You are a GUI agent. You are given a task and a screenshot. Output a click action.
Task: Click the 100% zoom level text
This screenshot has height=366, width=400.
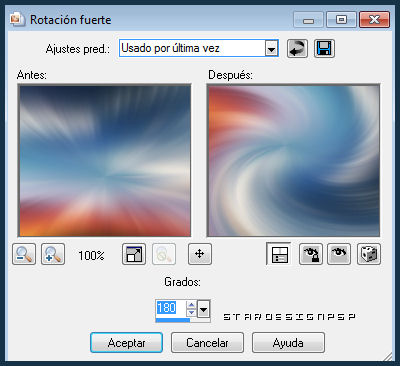click(91, 256)
